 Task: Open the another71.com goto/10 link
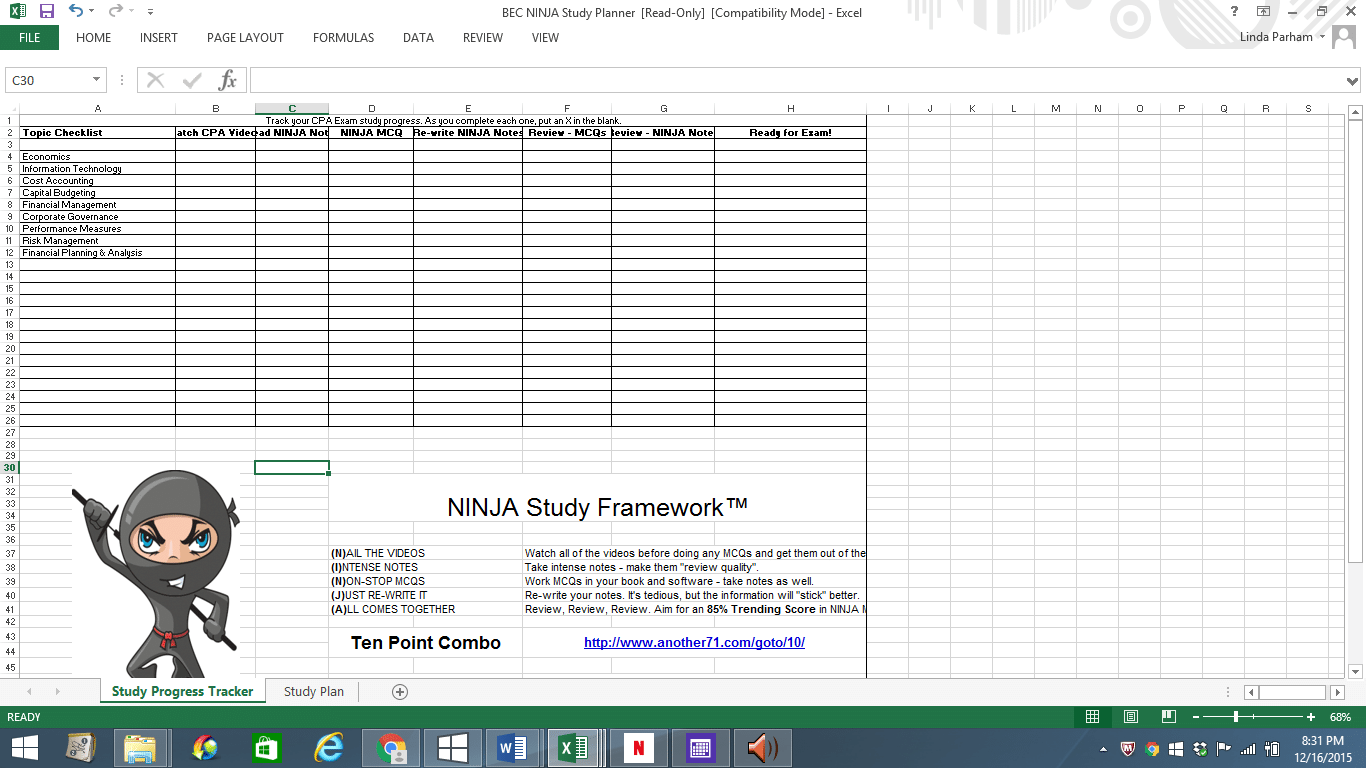694,643
